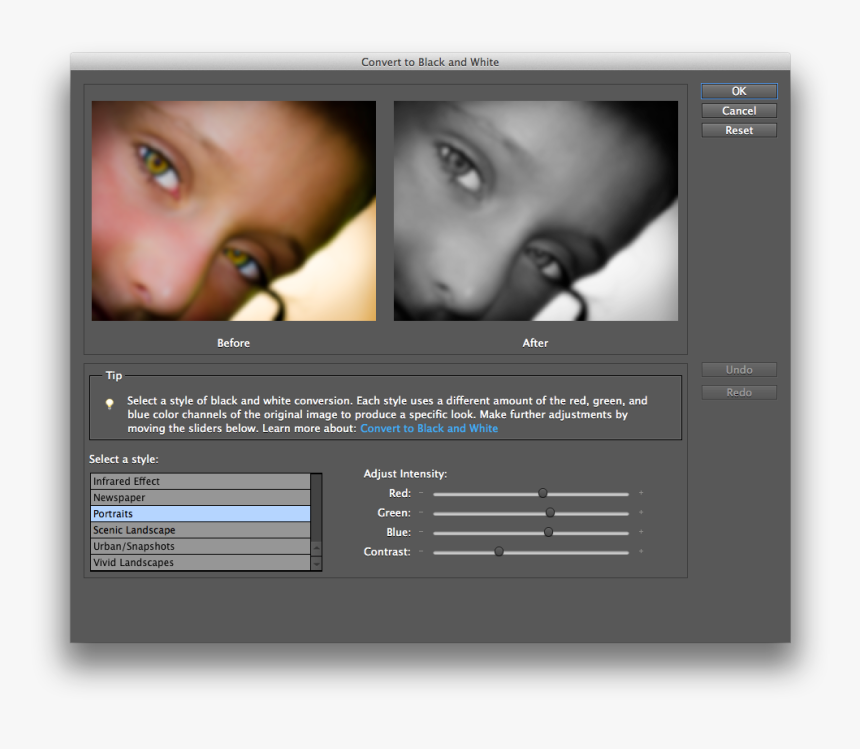
Task: Select the Infrared Effect style
Action: 200,481
